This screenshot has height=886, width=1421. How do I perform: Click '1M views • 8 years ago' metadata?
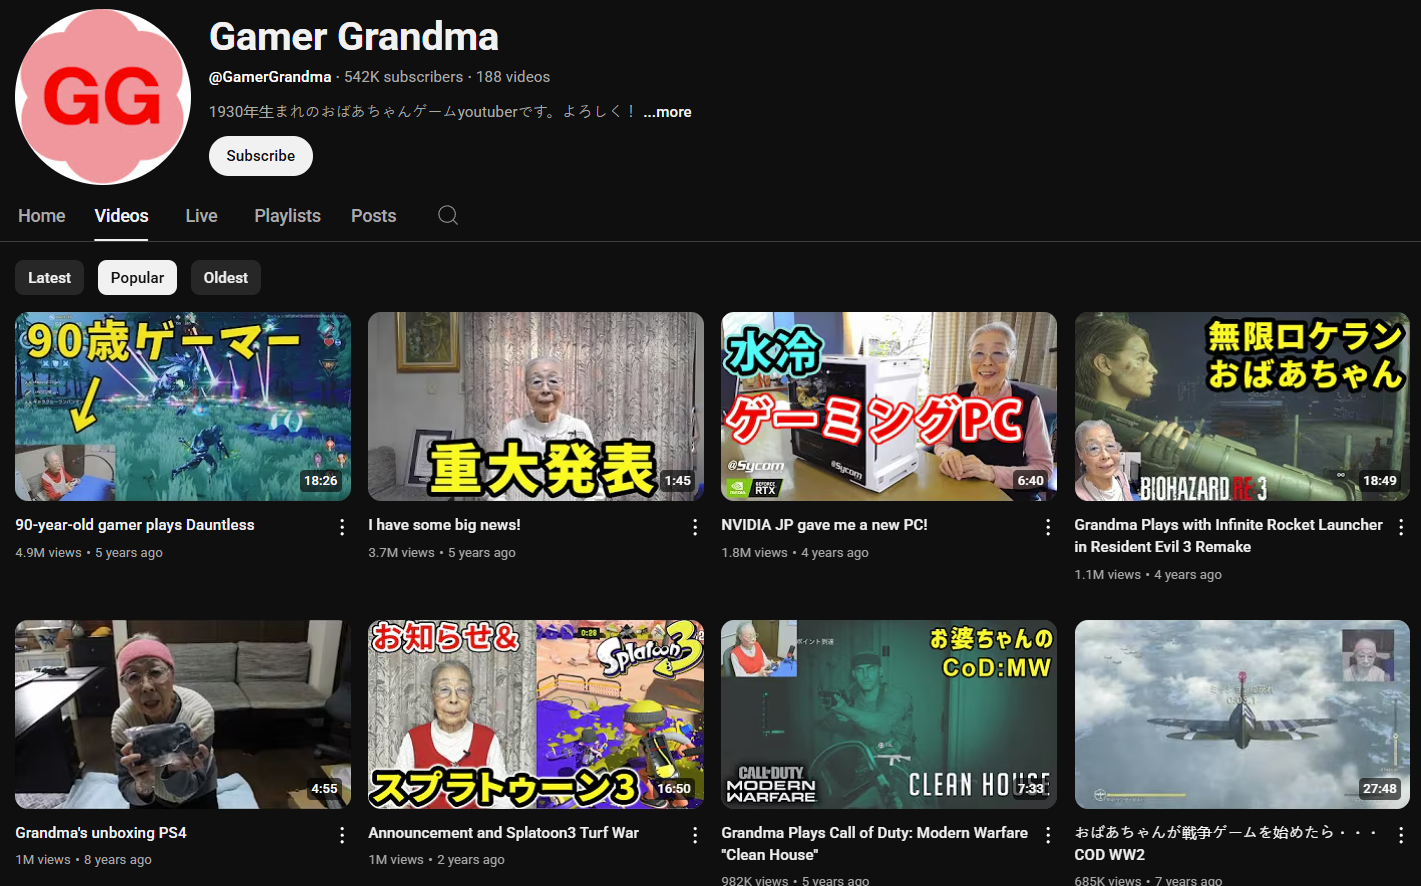point(84,860)
